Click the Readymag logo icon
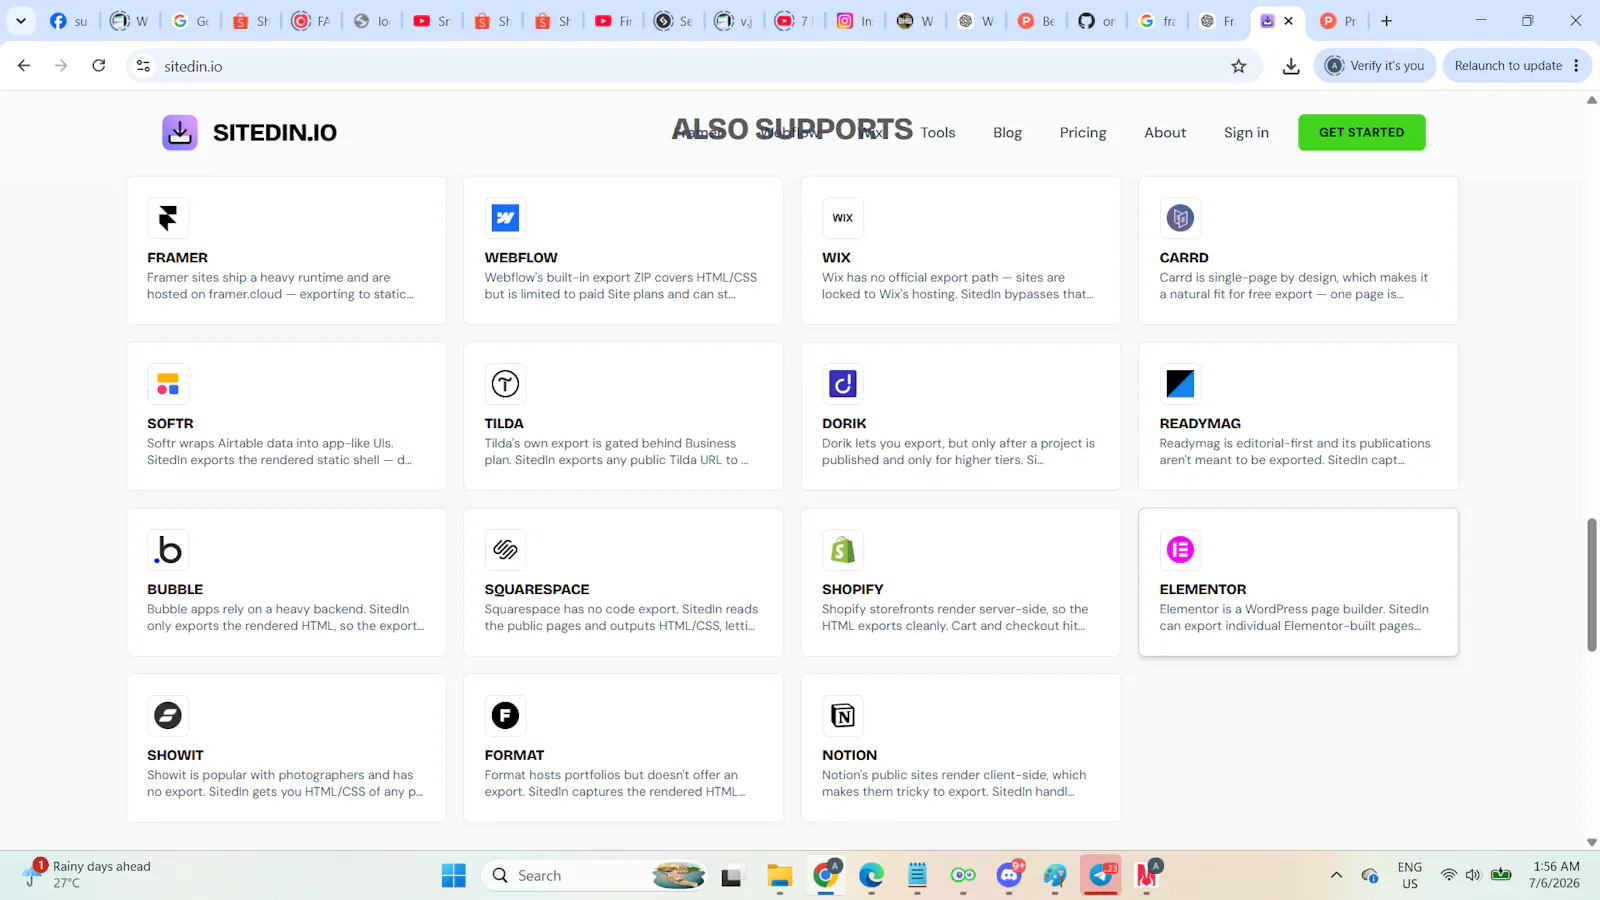 click(x=1180, y=384)
